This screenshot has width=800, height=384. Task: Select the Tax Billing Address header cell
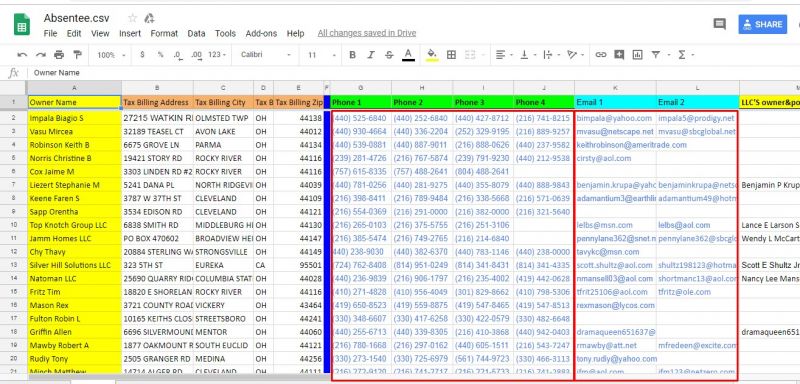(x=157, y=102)
